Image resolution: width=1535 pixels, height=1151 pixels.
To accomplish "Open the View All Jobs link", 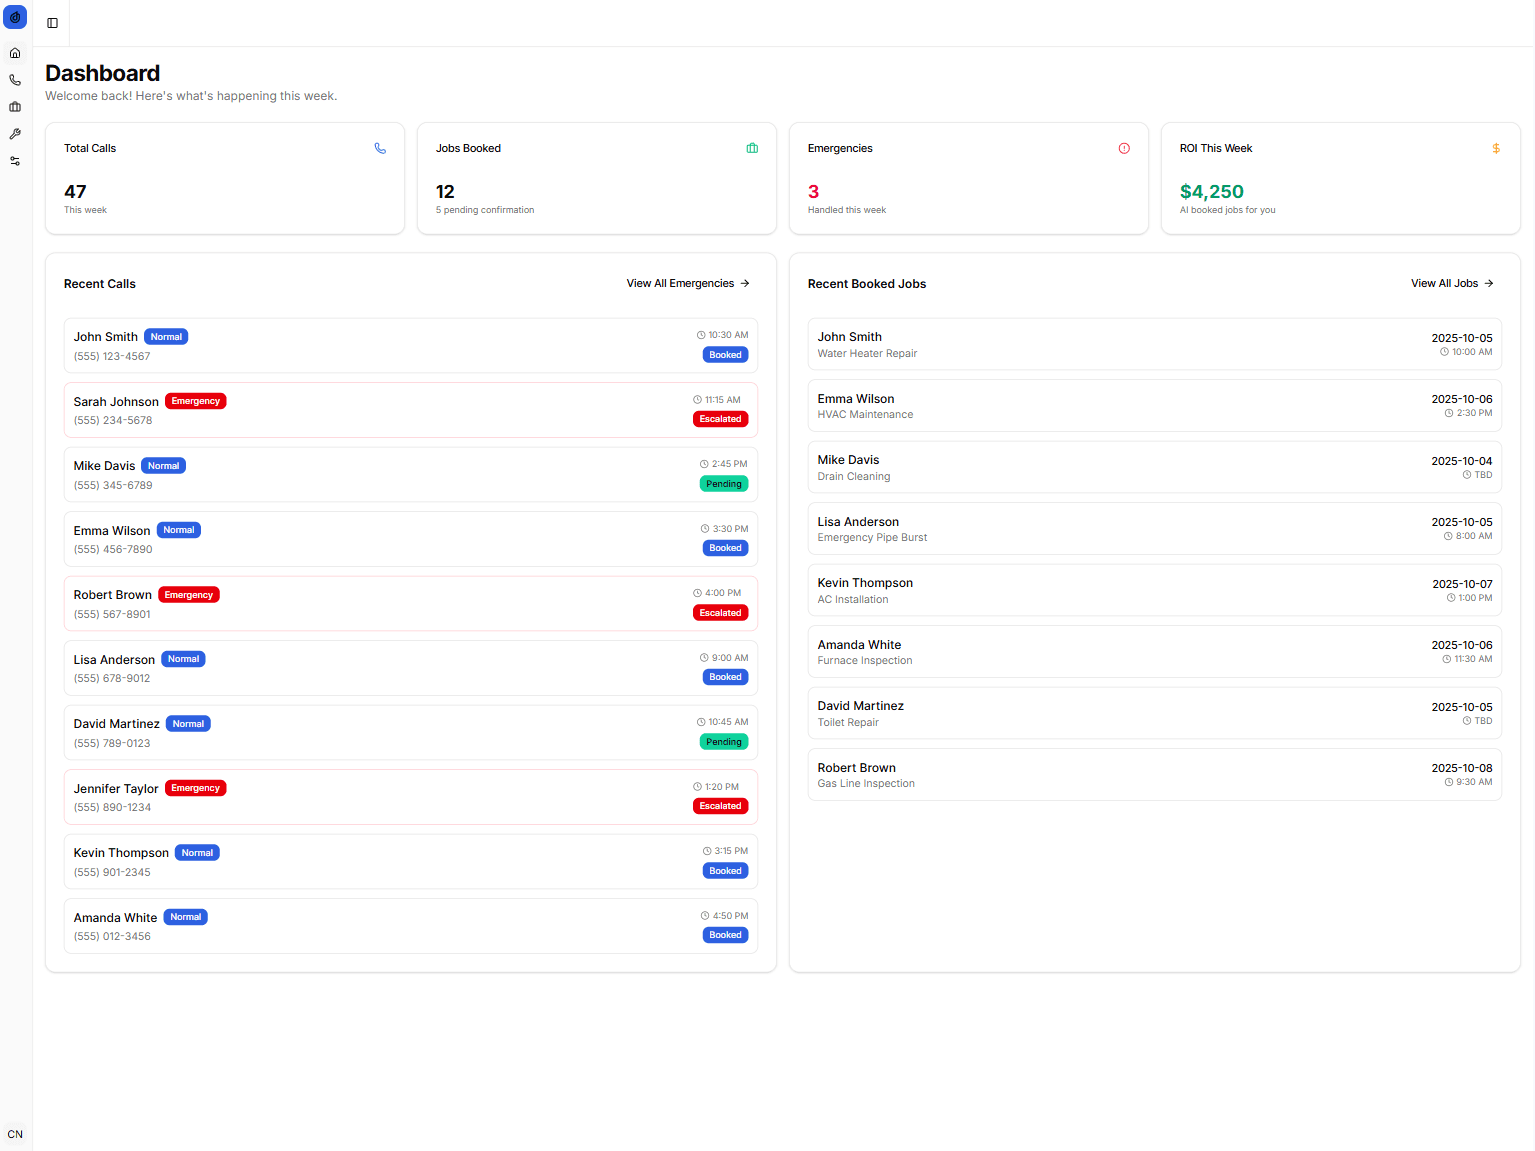I will [1452, 284].
